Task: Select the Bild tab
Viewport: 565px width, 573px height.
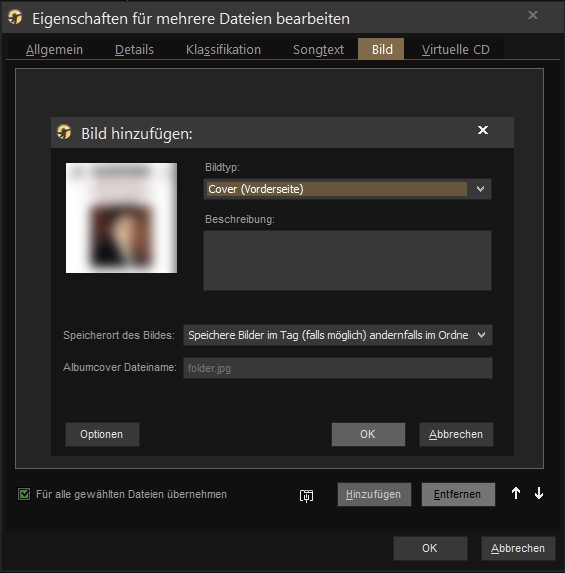Action: coord(381,49)
